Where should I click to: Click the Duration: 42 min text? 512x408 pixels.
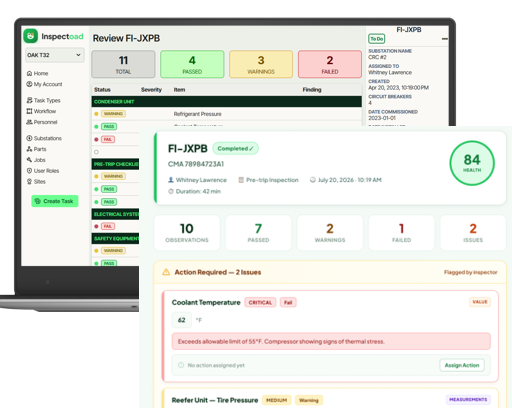pos(198,191)
